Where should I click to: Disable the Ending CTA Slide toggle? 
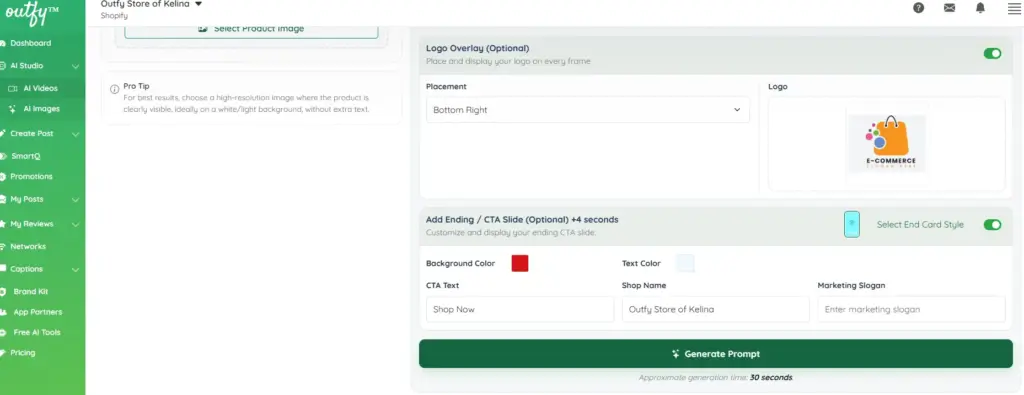click(x=992, y=225)
